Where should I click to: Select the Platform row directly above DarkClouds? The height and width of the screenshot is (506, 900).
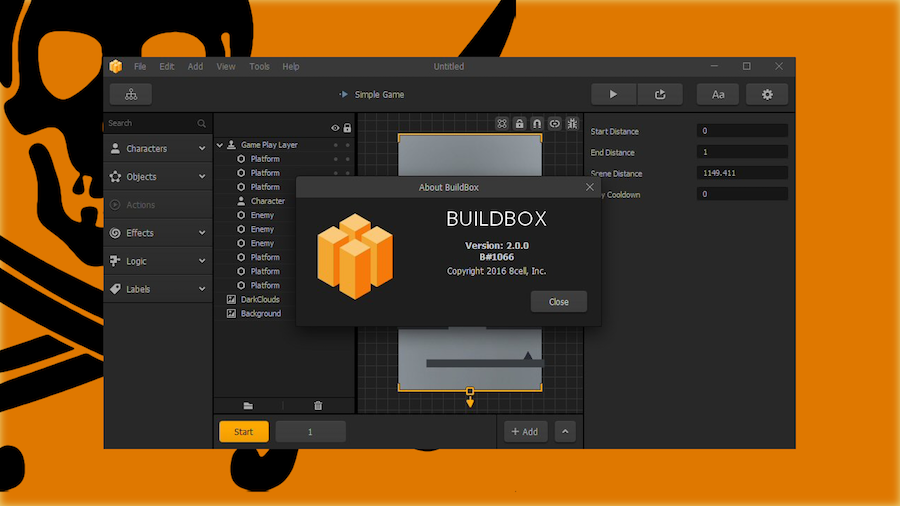click(265, 285)
